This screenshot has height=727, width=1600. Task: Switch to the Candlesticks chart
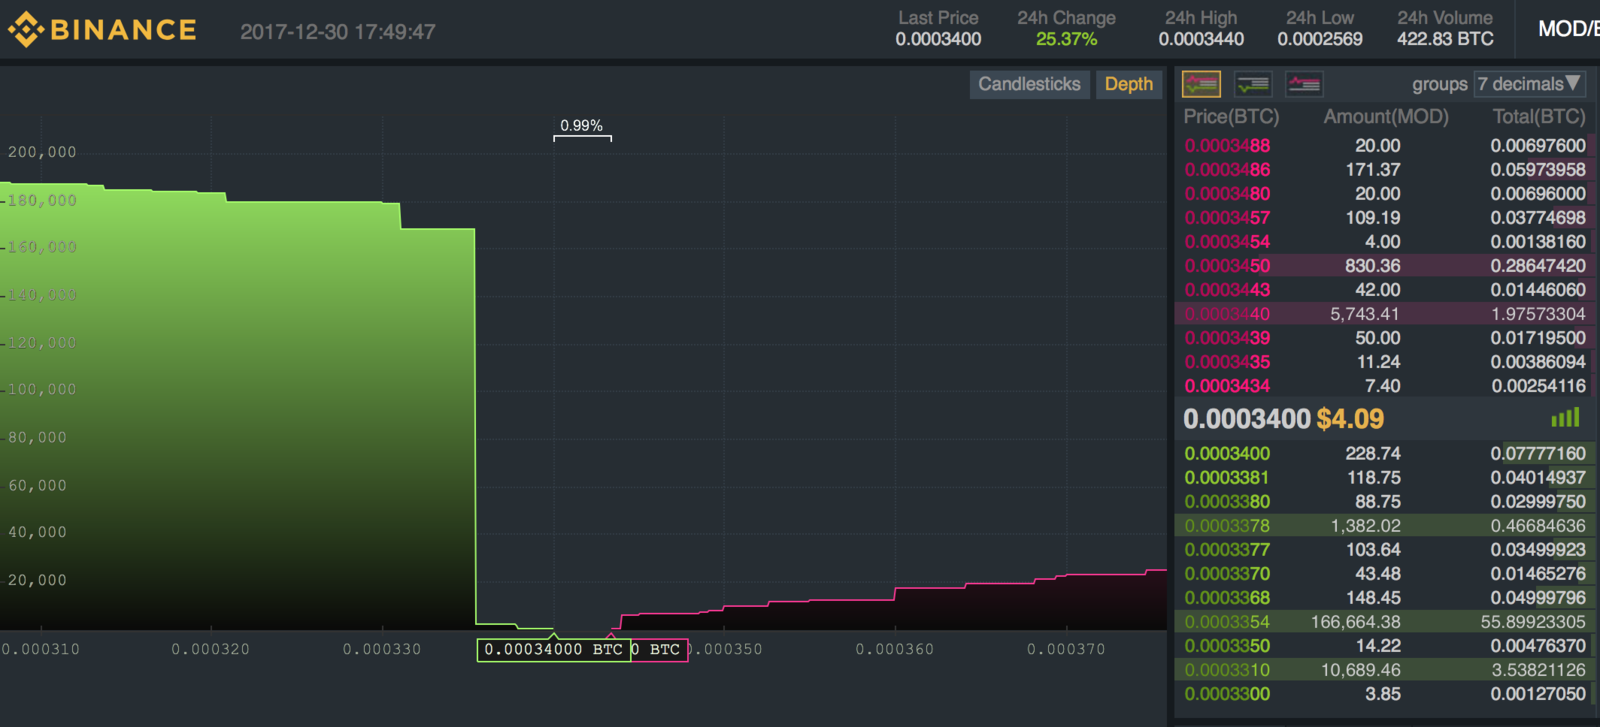click(1029, 84)
